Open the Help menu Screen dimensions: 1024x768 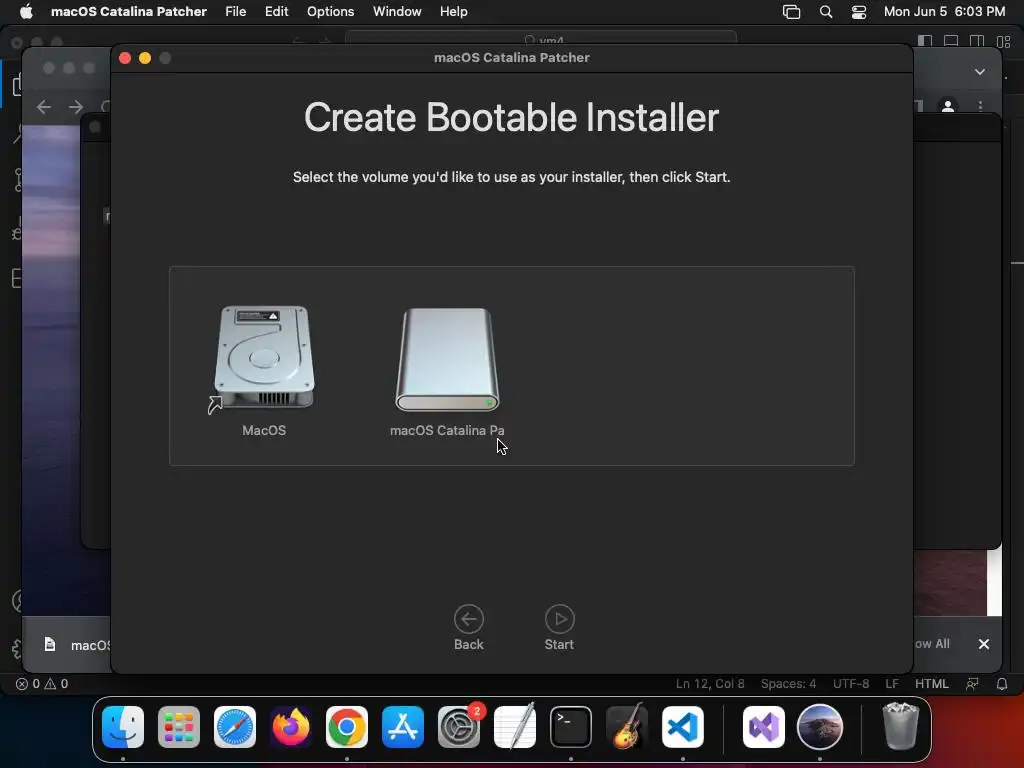click(x=453, y=12)
